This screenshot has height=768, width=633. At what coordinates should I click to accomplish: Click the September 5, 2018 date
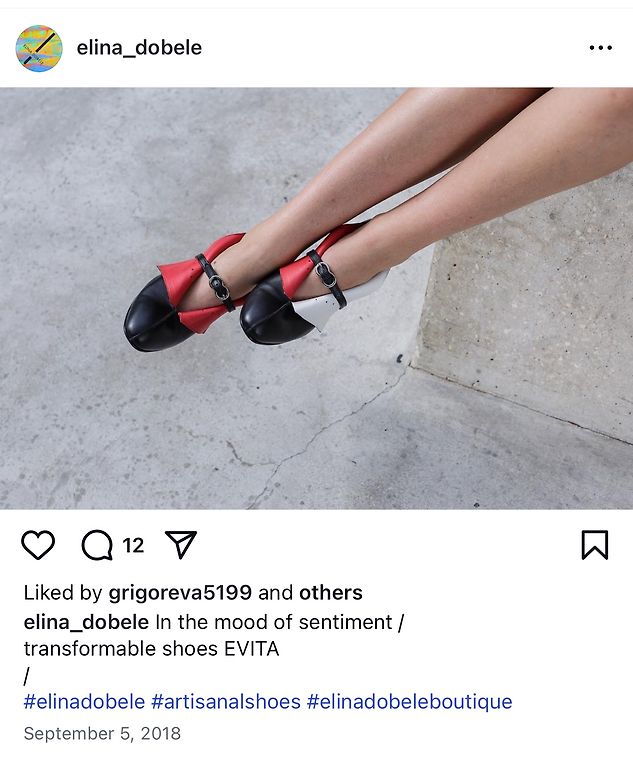pos(102,733)
